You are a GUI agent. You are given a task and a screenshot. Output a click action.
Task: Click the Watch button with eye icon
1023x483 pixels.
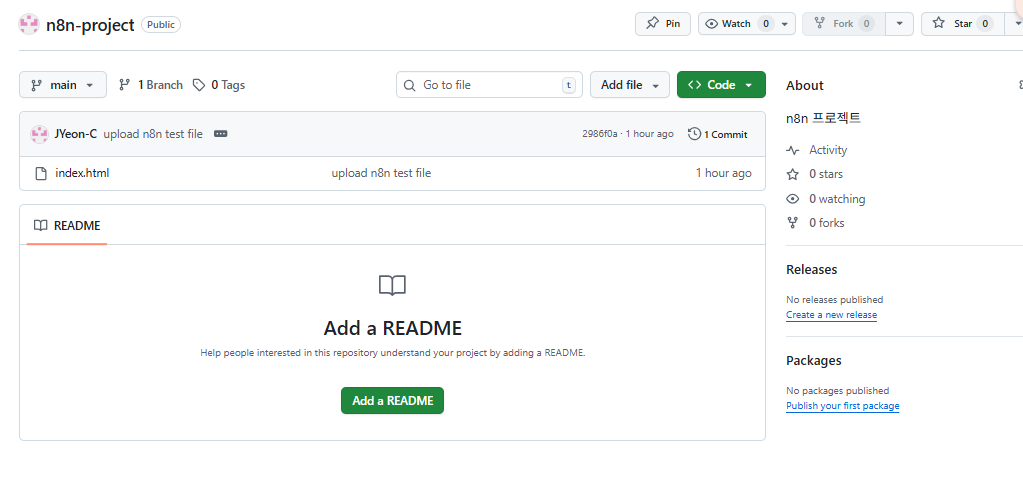pyautogui.click(x=736, y=23)
